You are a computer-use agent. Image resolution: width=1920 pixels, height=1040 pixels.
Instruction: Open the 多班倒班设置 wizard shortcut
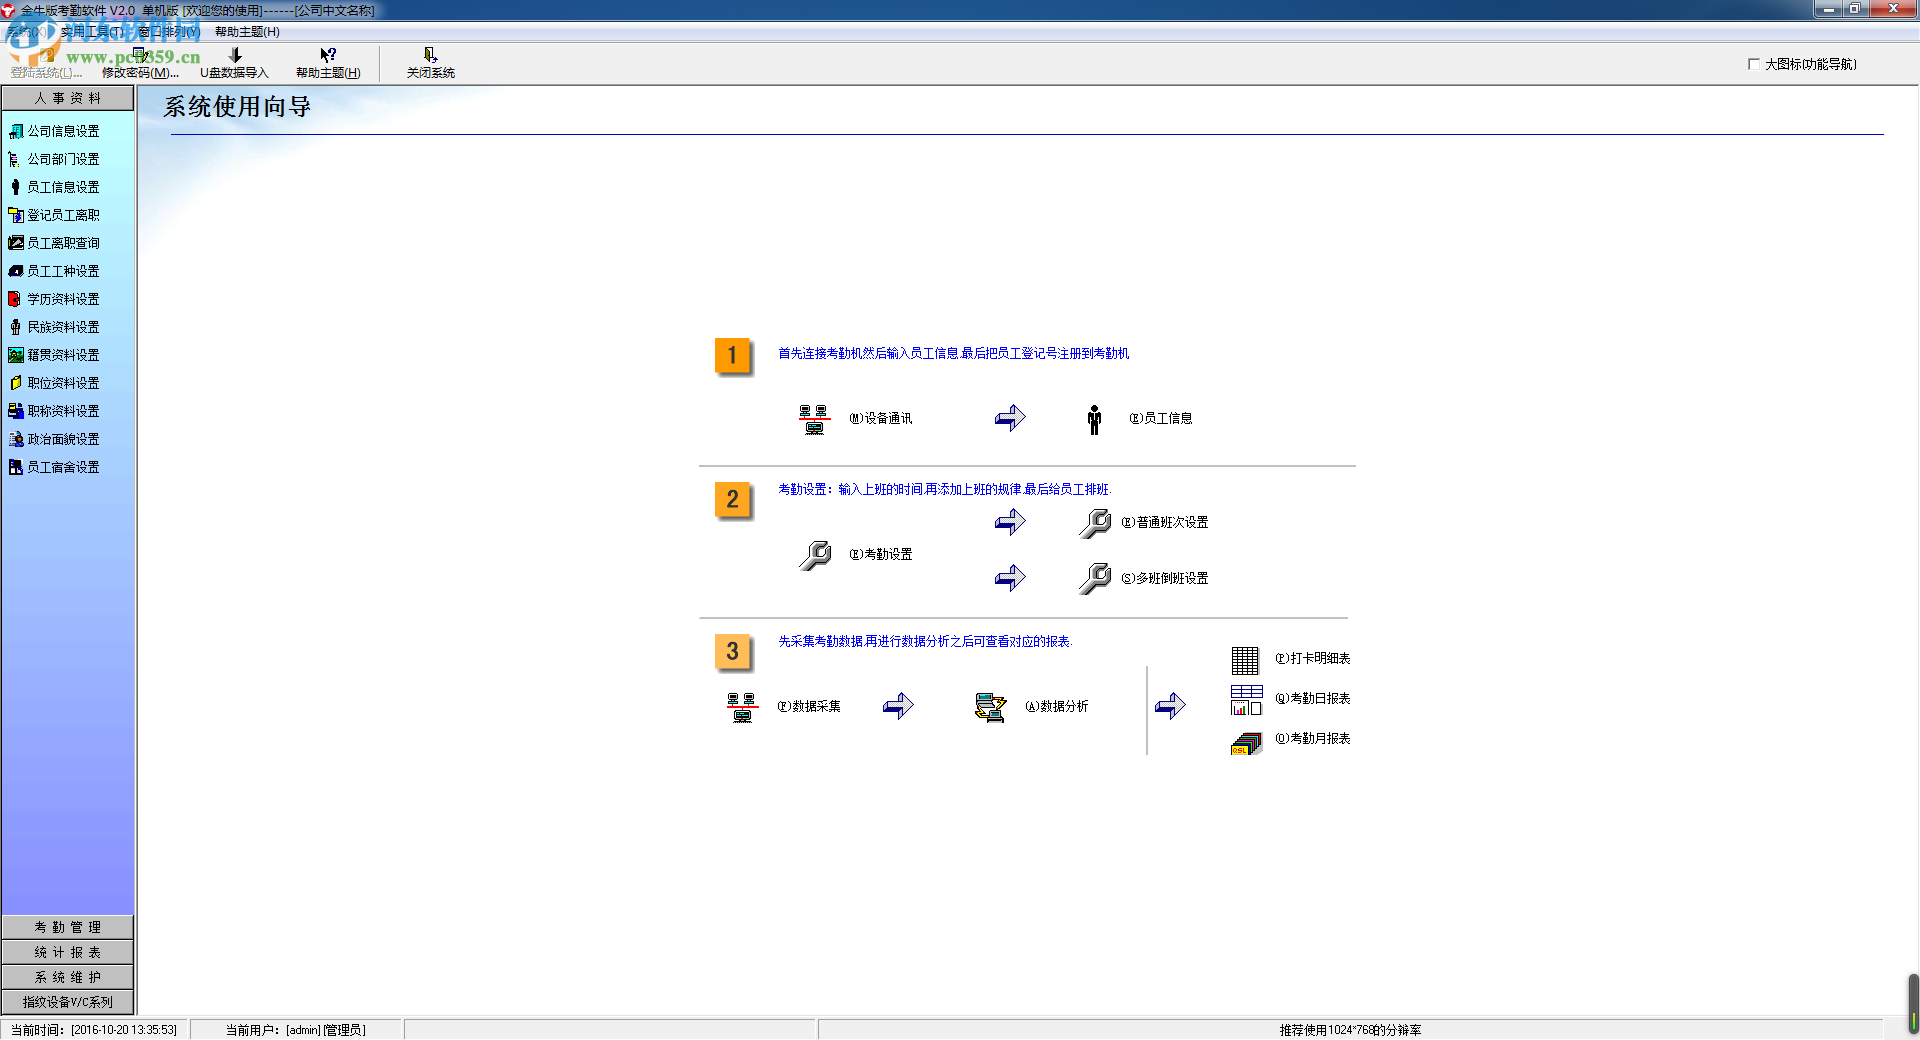tap(1144, 579)
